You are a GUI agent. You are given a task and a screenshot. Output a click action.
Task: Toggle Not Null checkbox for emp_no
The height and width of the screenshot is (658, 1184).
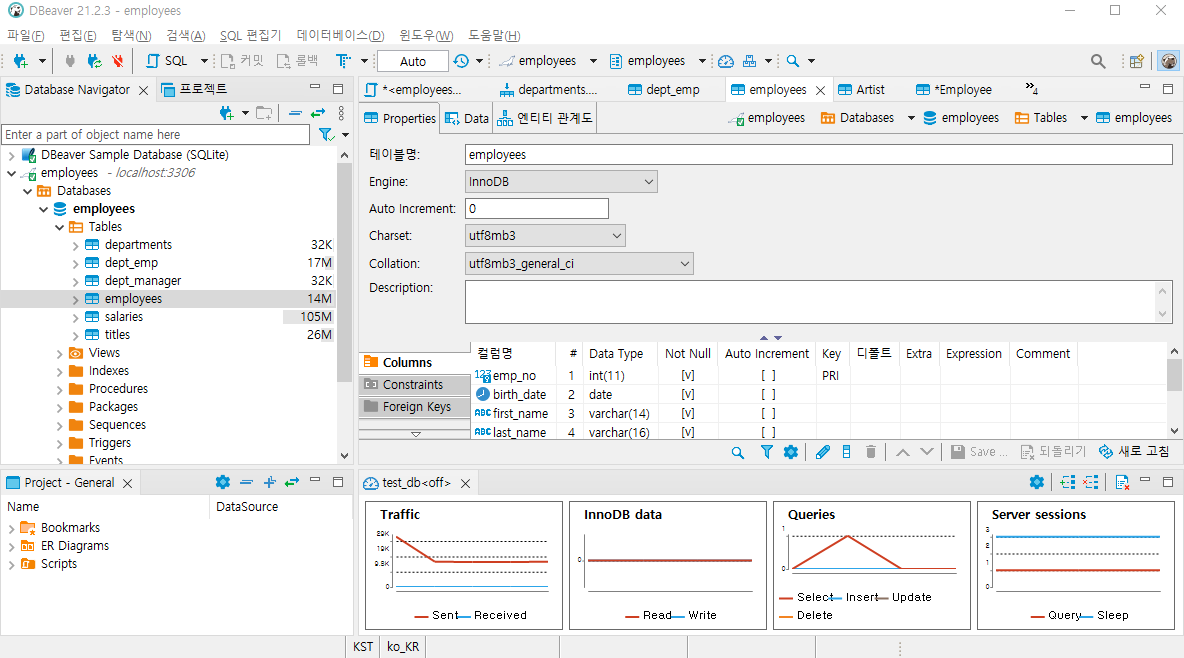coord(687,375)
